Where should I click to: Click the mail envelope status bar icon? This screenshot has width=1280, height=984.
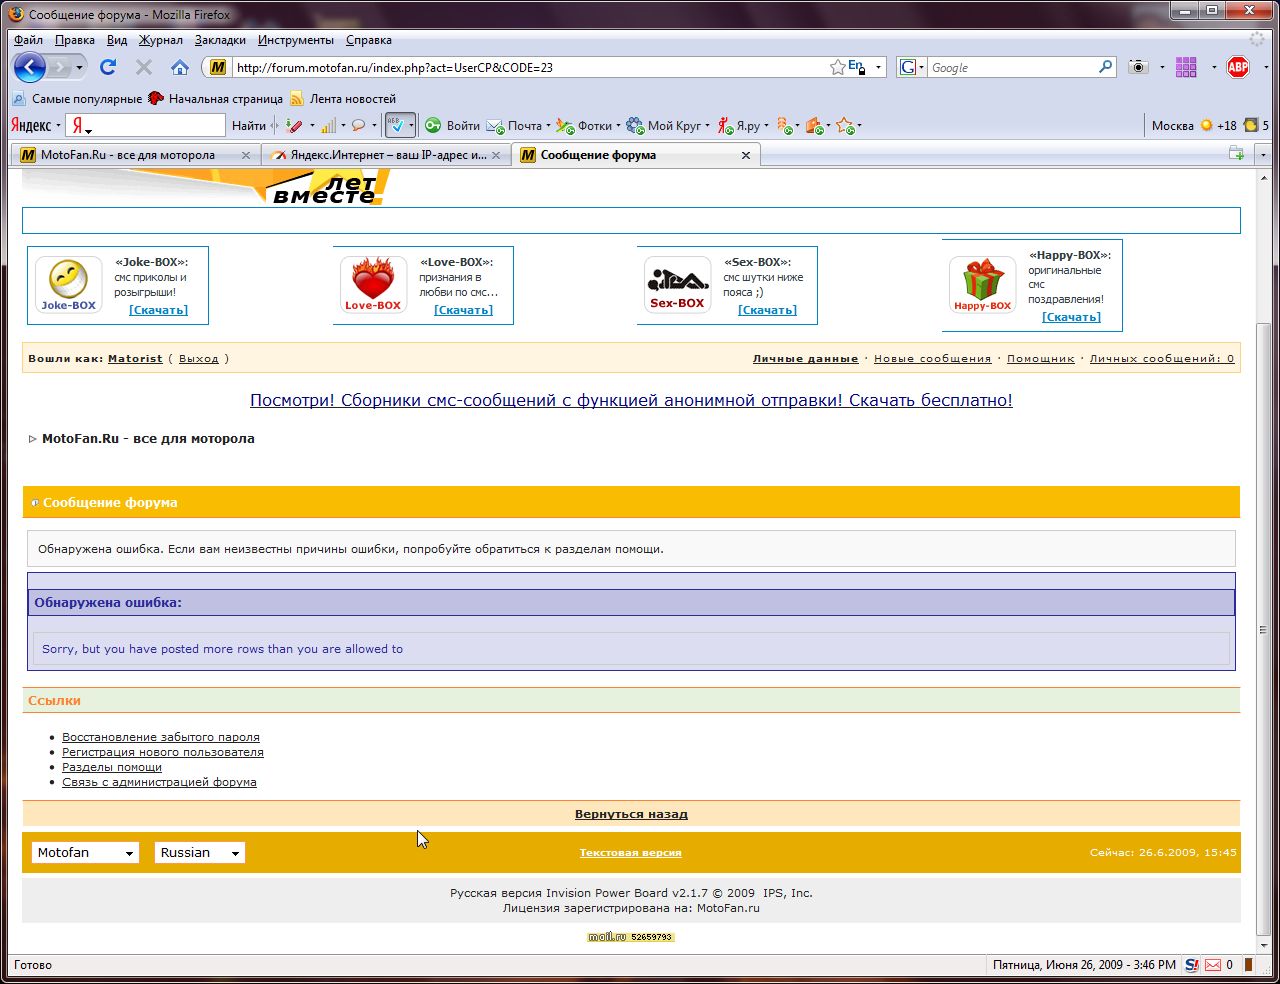(1213, 965)
